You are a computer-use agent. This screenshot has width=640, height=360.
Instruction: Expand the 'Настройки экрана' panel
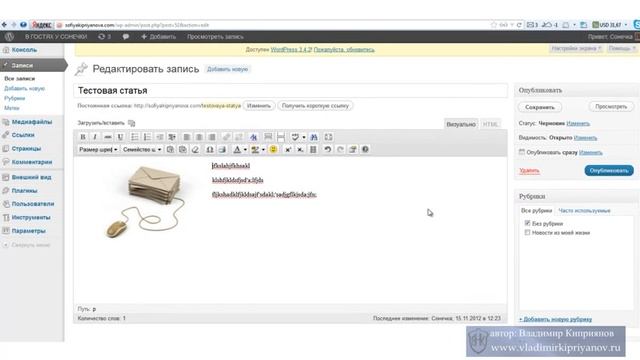click(577, 49)
